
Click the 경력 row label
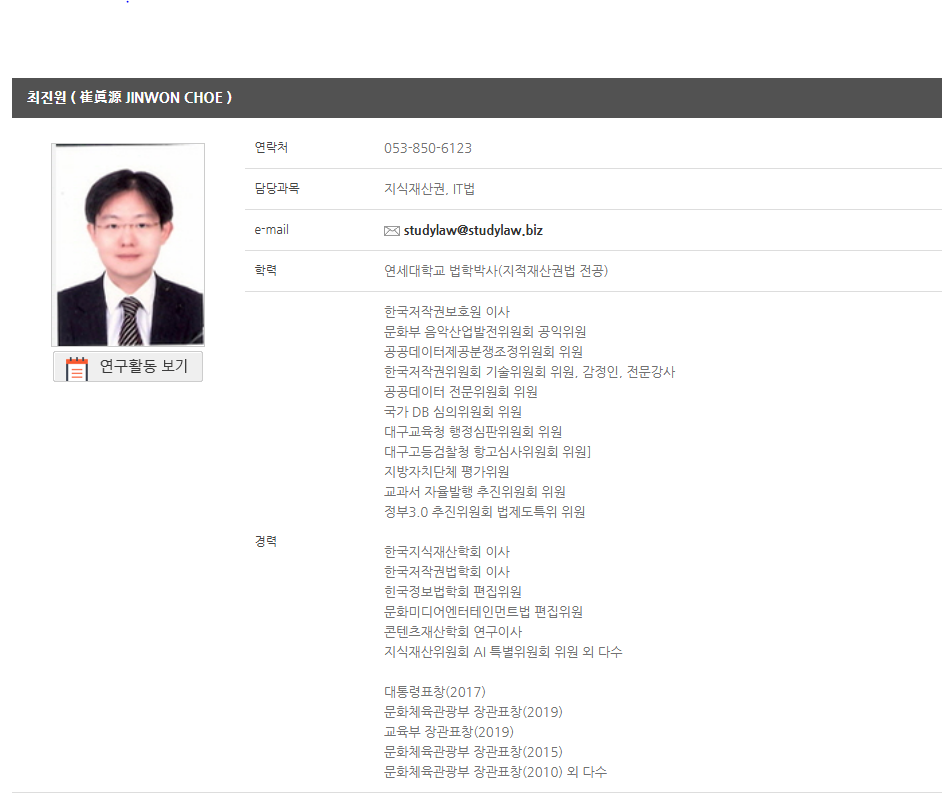click(265, 540)
